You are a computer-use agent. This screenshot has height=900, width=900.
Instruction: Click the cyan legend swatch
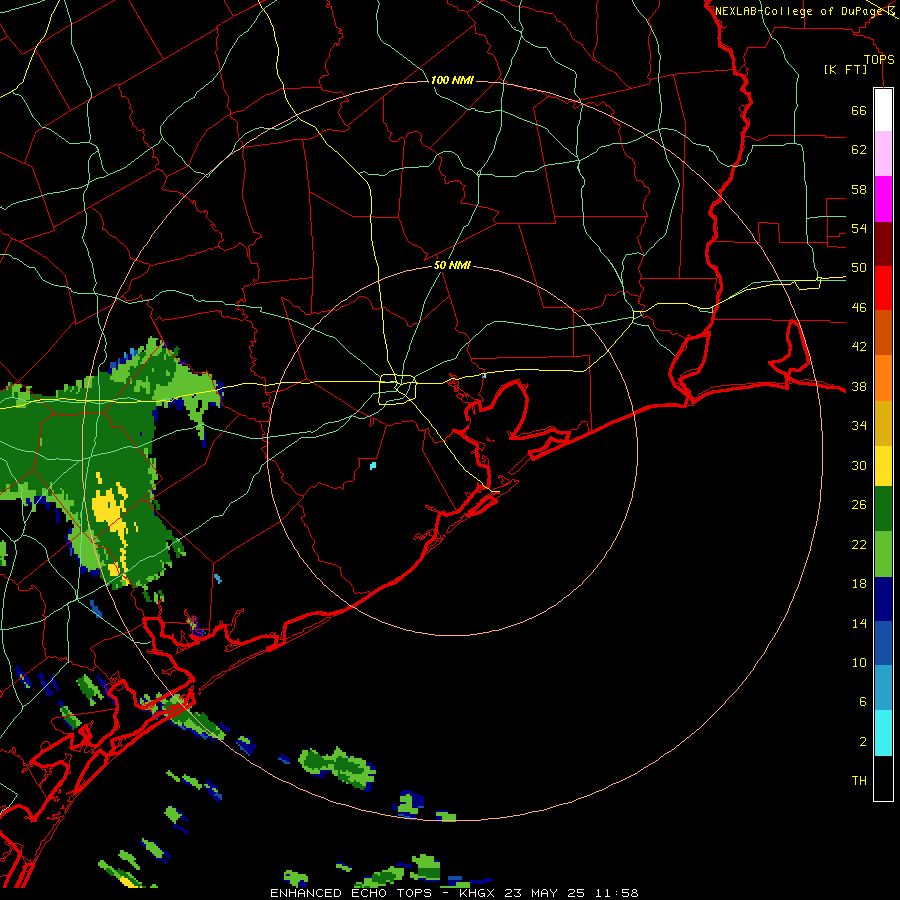883,733
